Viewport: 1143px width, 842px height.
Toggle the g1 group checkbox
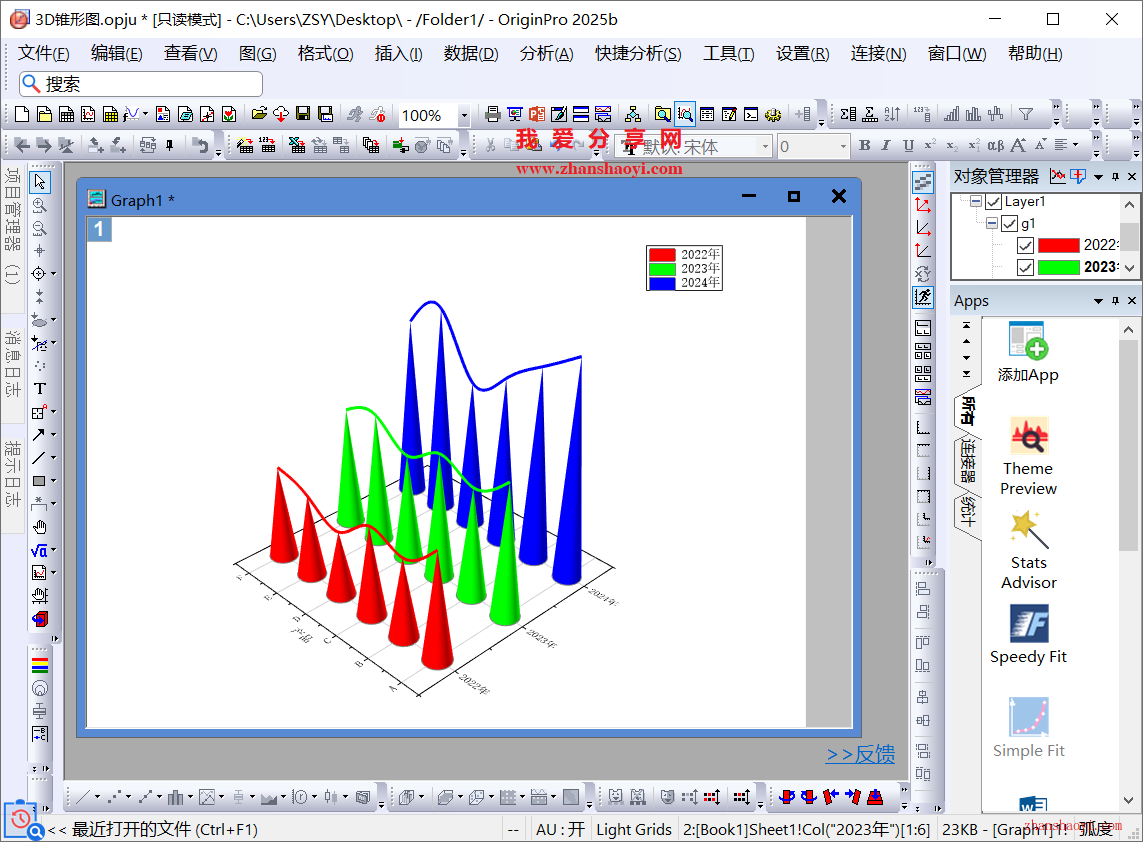point(1009,224)
